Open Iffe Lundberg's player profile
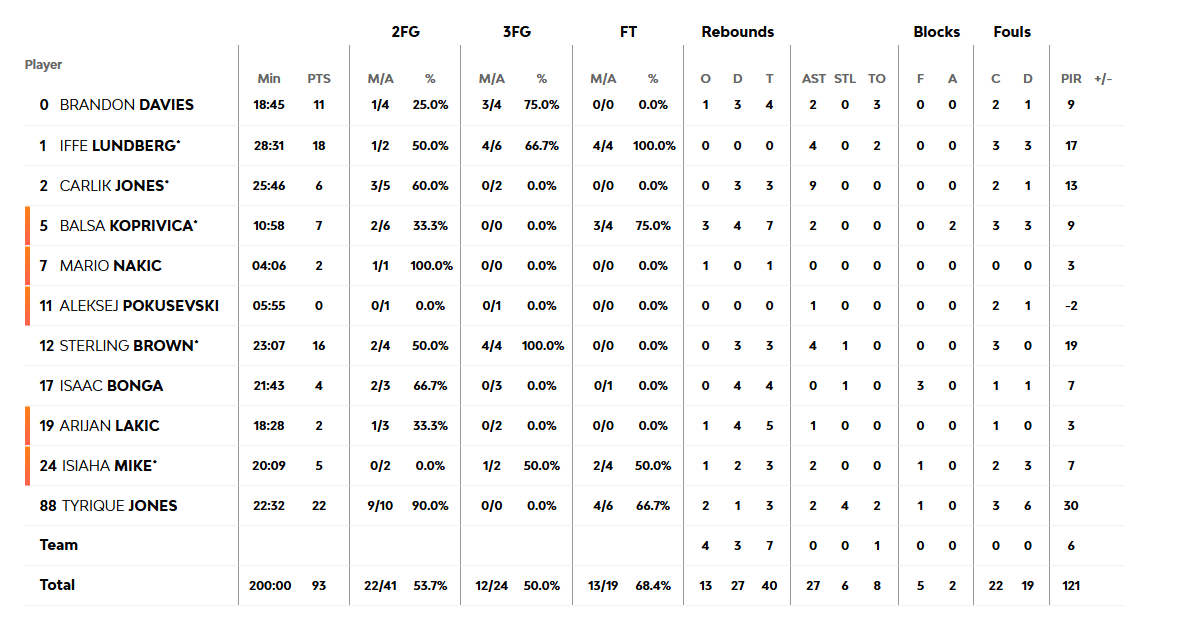 click(119, 146)
